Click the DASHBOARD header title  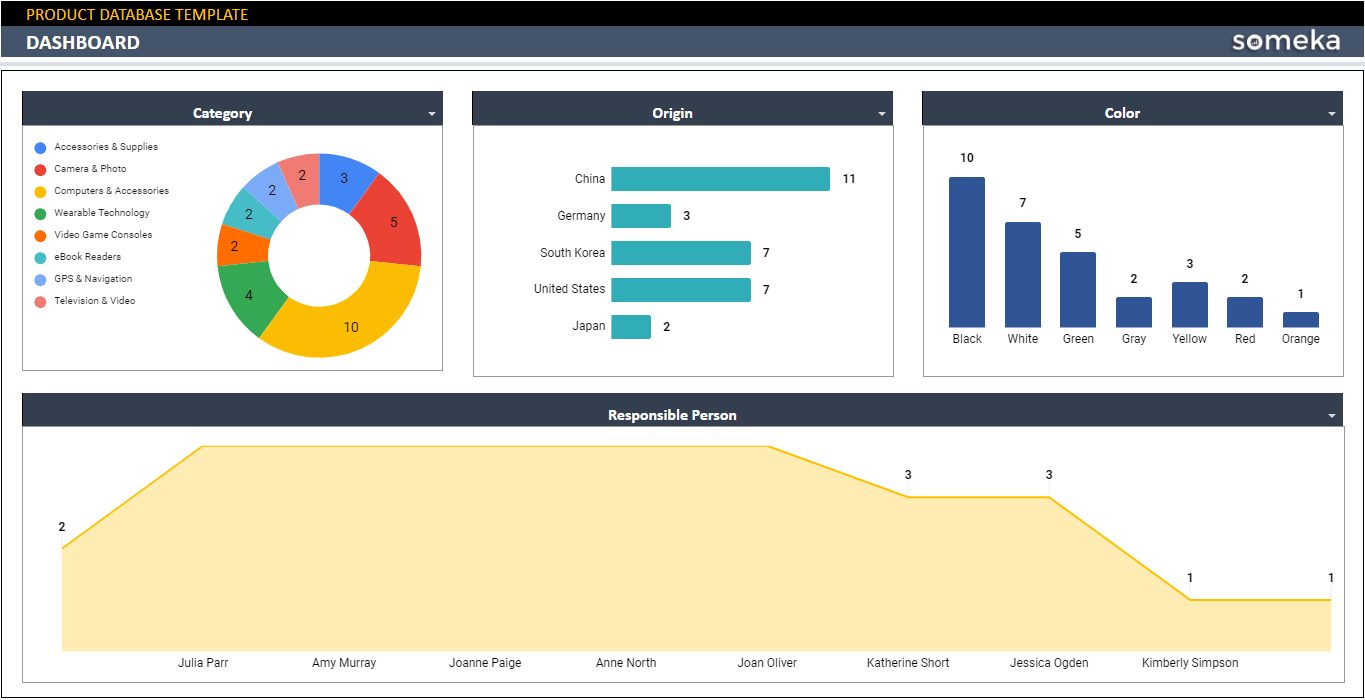tap(83, 42)
